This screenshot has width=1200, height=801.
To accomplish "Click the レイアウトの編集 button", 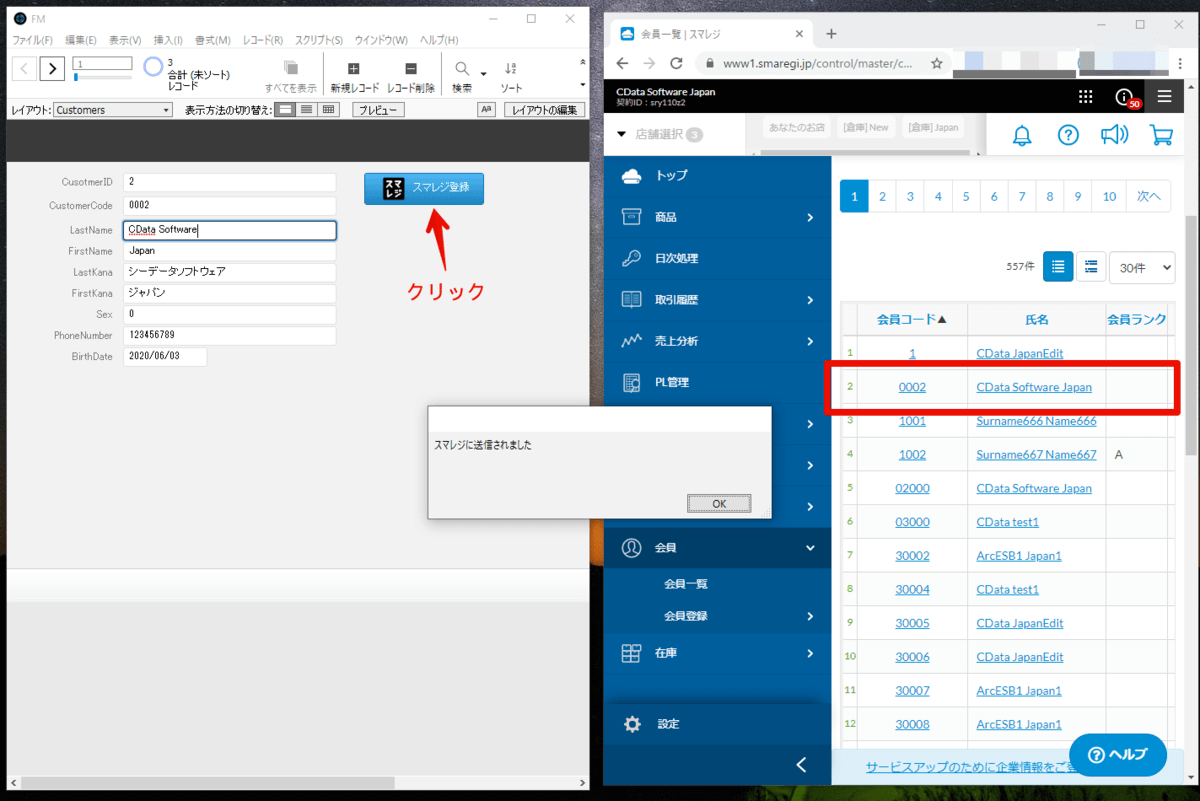I will tap(544, 110).
